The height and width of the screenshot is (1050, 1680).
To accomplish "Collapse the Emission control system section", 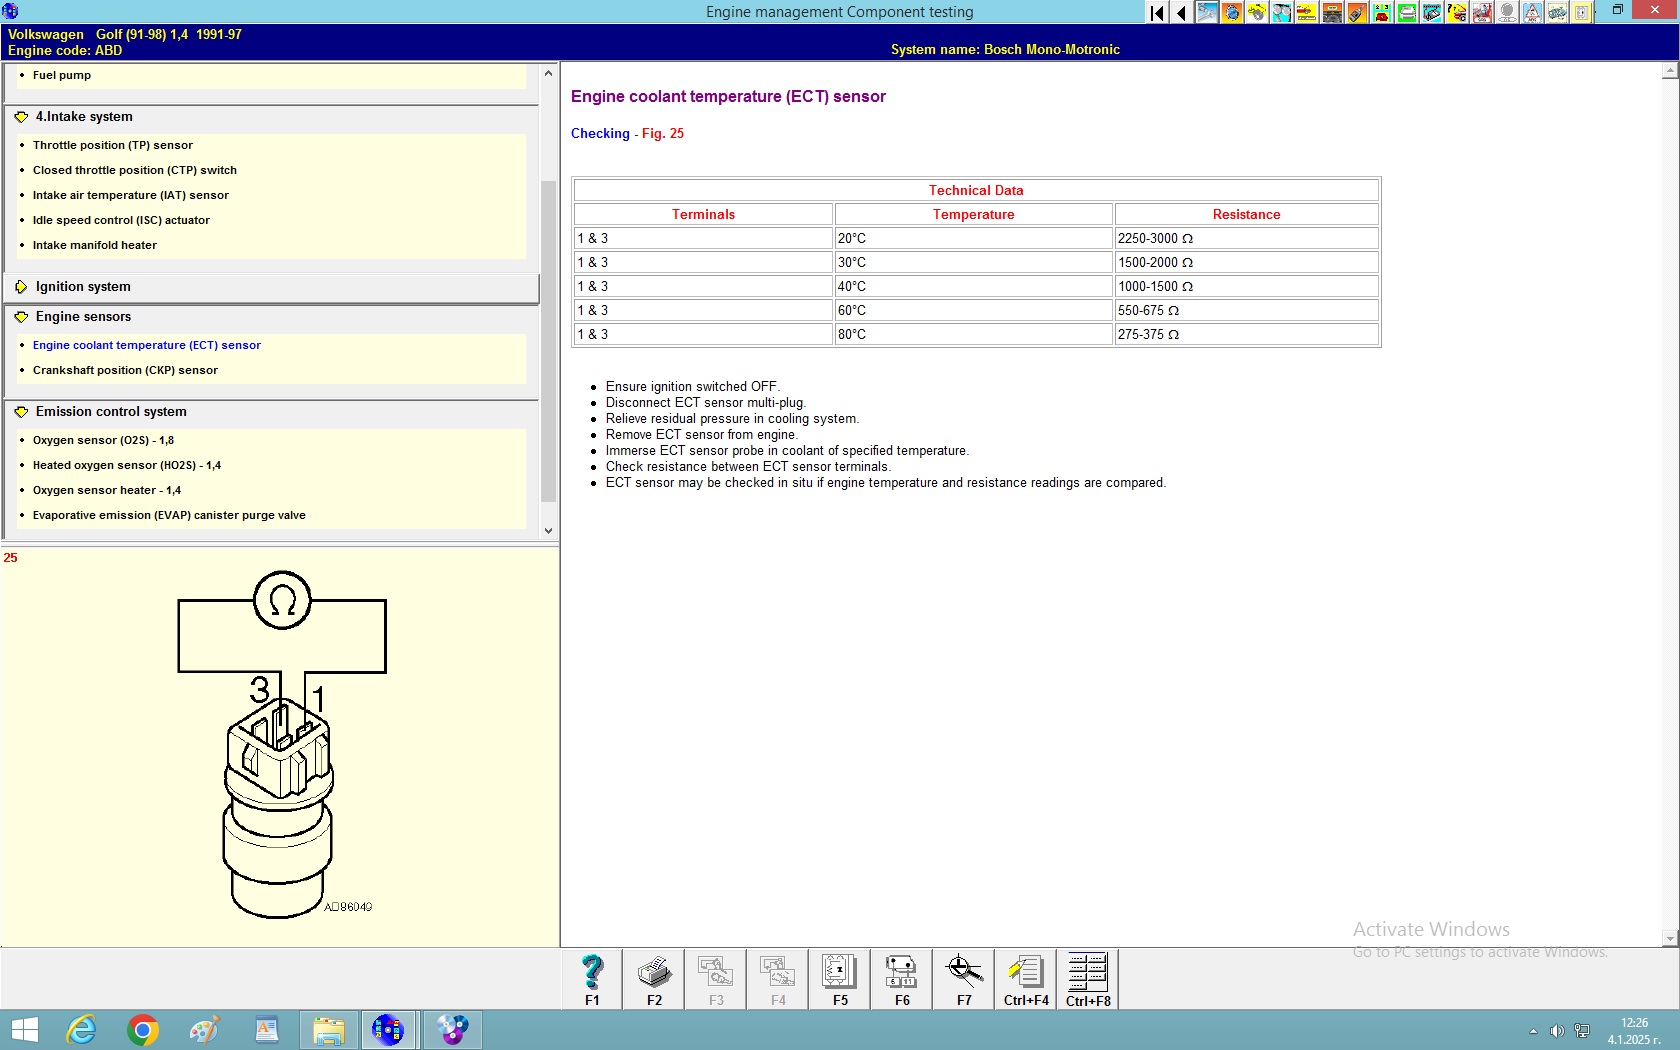I will point(110,412).
